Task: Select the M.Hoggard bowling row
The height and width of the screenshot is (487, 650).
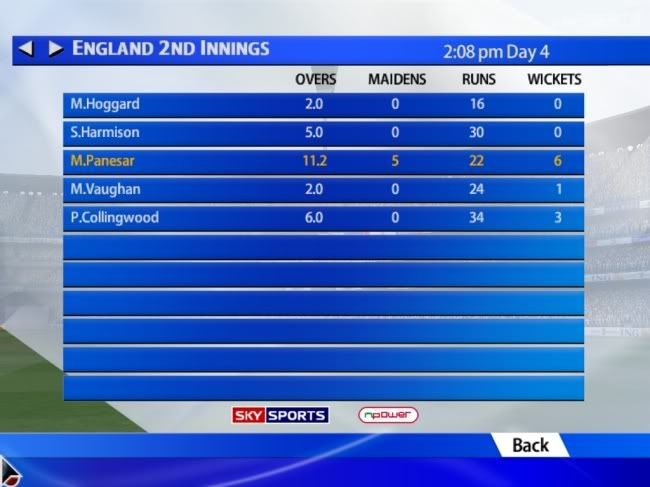Action: [x=323, y=105]
